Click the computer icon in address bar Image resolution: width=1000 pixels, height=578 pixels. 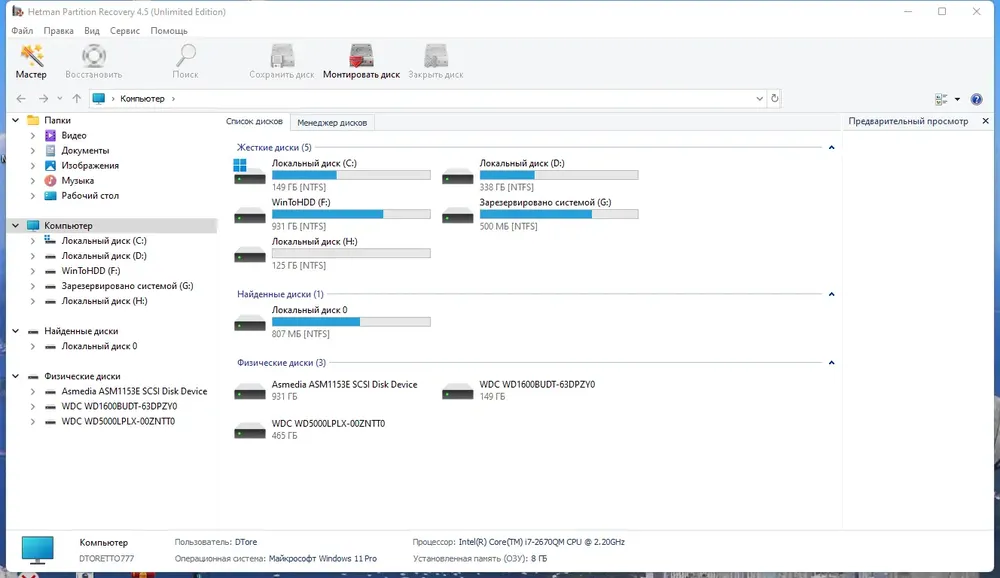99,98
